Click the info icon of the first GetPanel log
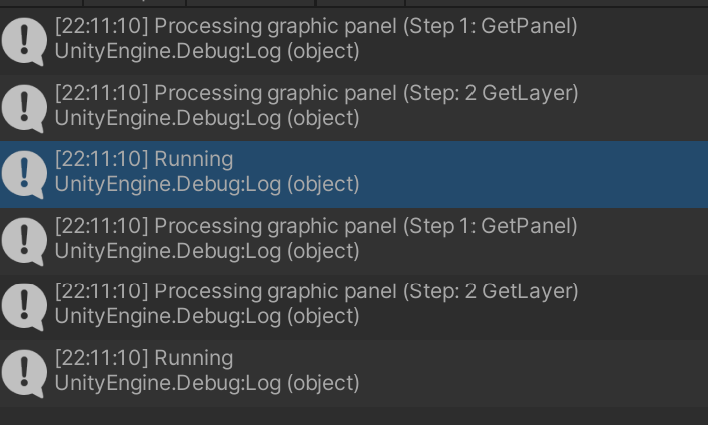708x425 pixels. (x=23, y=40)
